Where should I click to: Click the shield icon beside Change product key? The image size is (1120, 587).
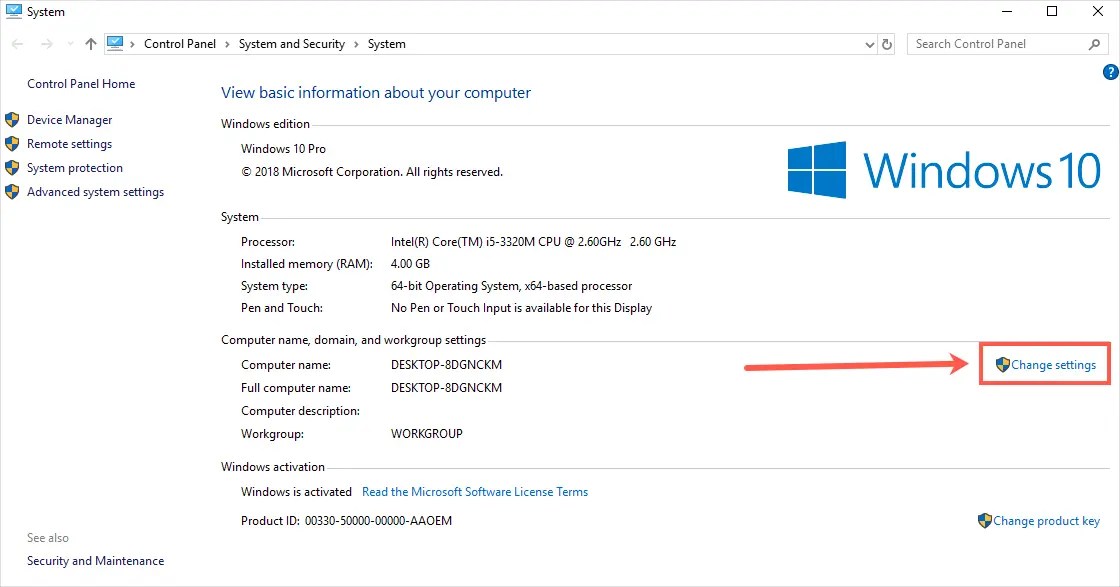coord(986,521)
